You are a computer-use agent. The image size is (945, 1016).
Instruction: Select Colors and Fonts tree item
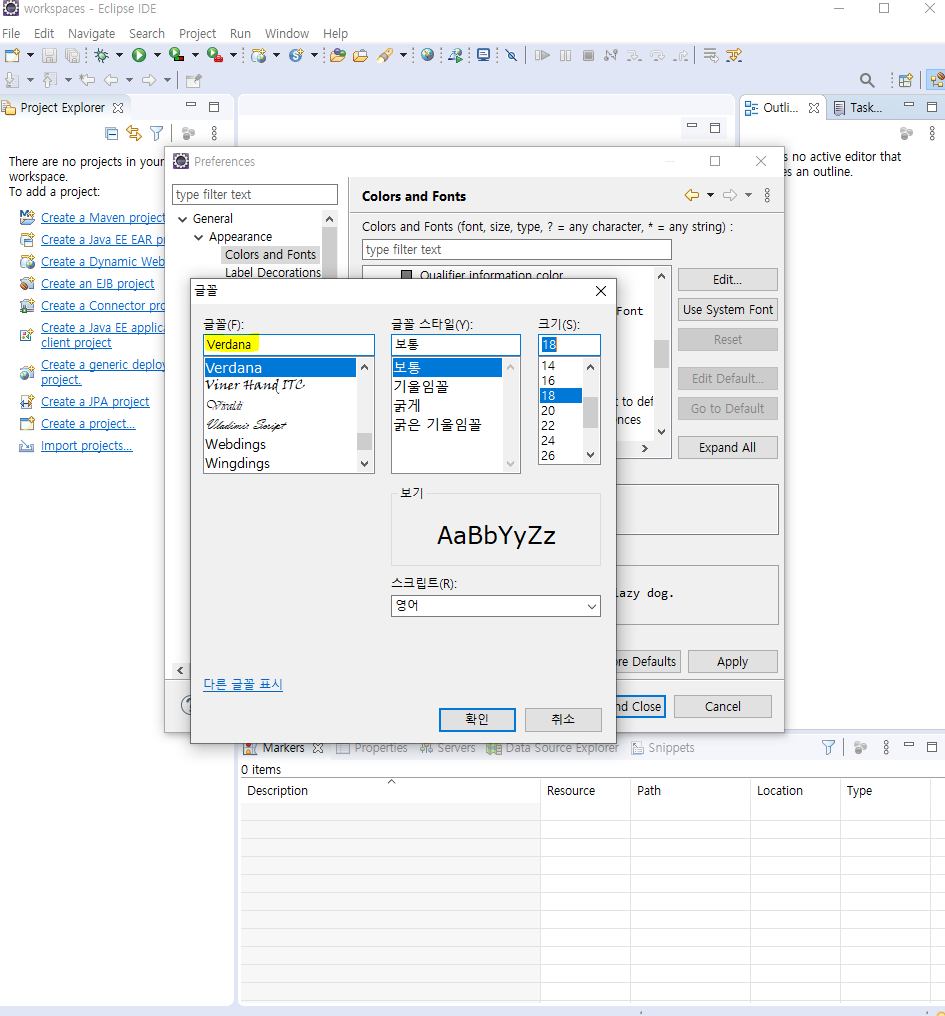point(270,255)
